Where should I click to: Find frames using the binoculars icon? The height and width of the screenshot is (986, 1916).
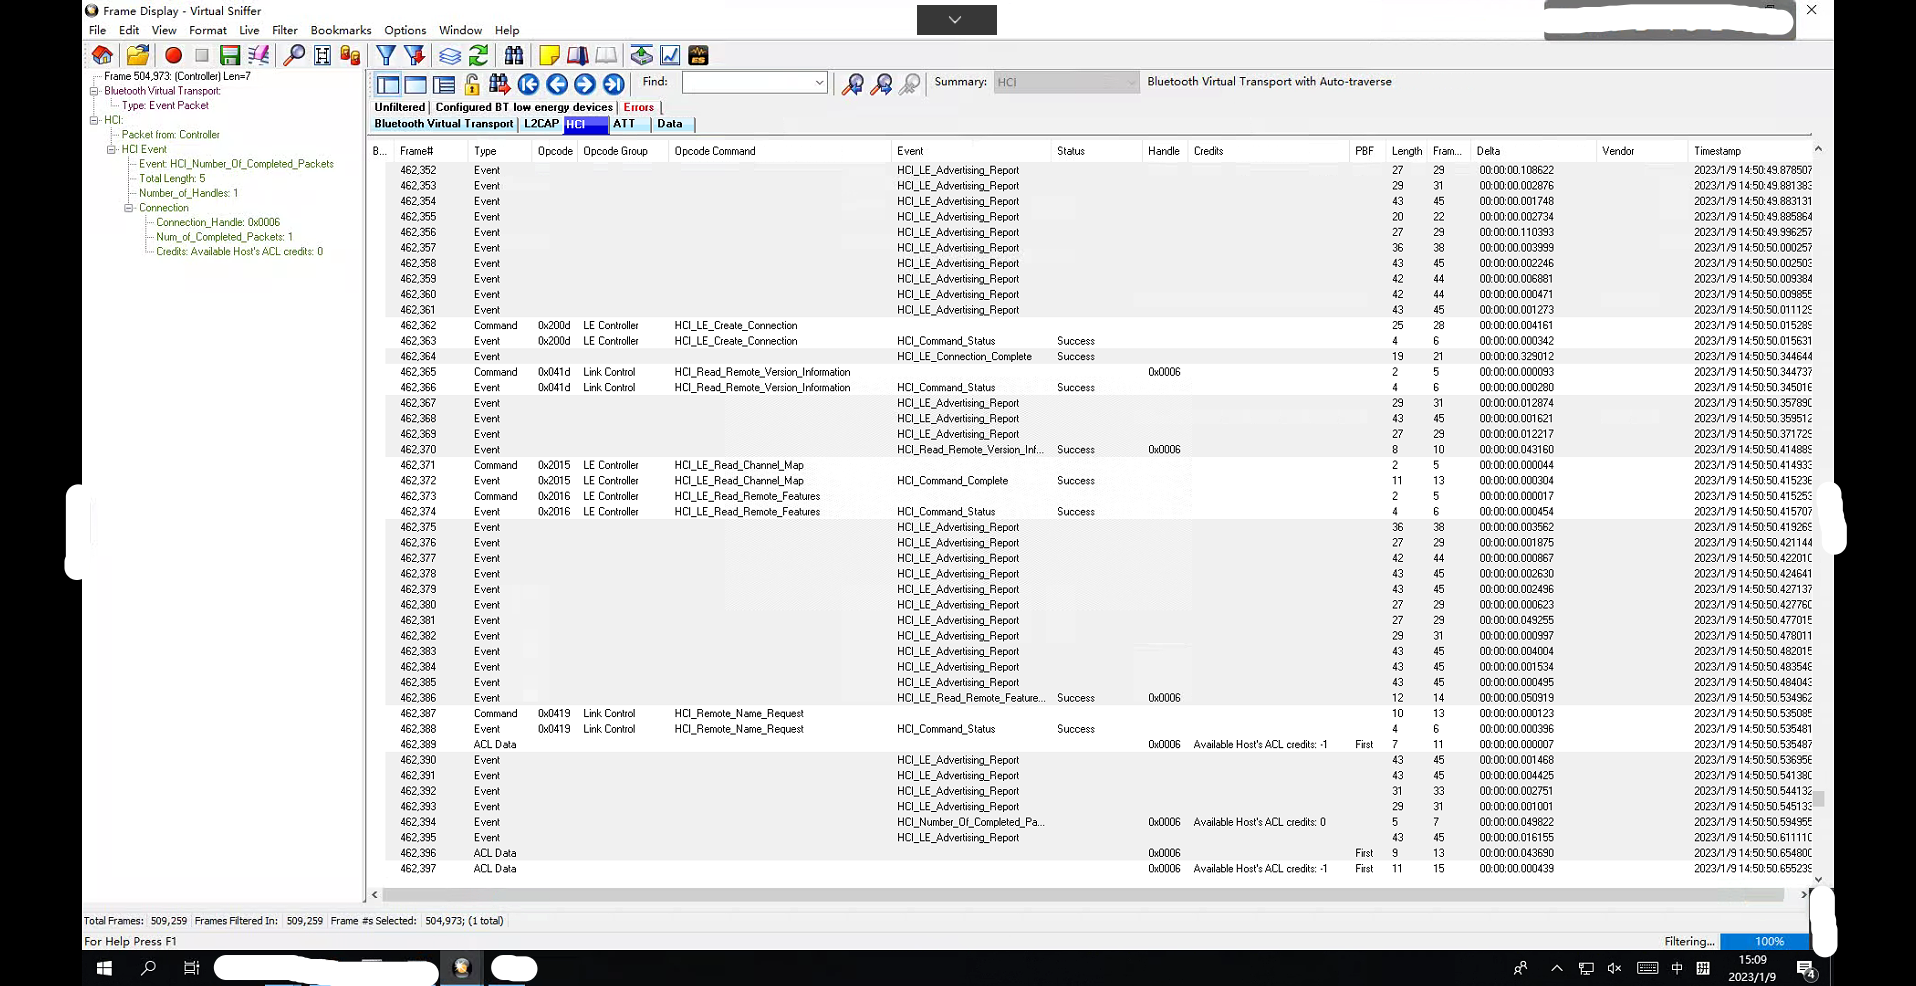(514, 56)
